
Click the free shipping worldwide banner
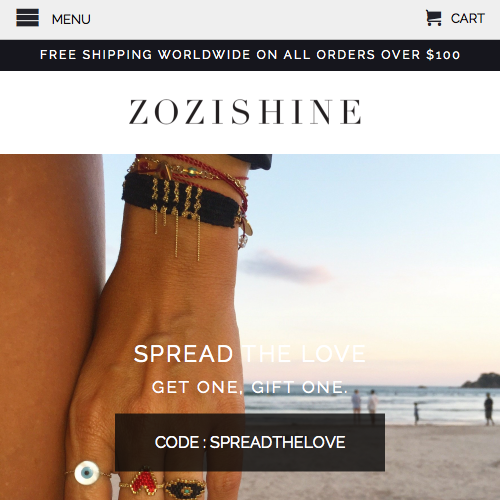[x=250, y=55]
